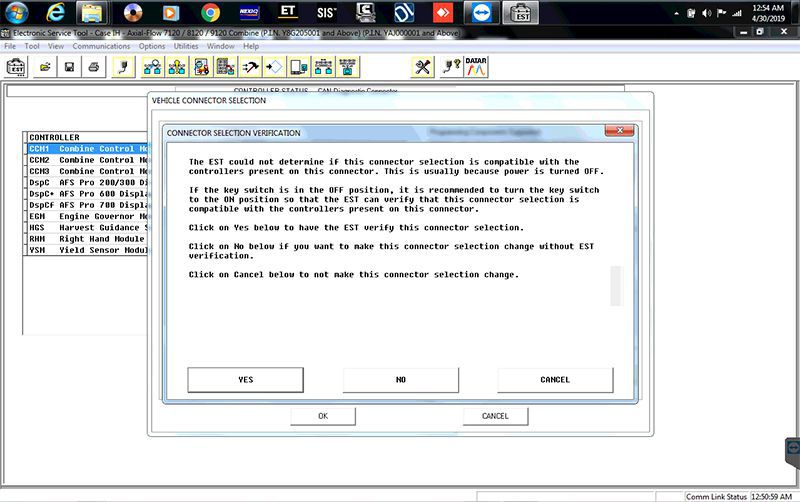Open the View menu
The image size is (800, 502).
click(56, 46)
